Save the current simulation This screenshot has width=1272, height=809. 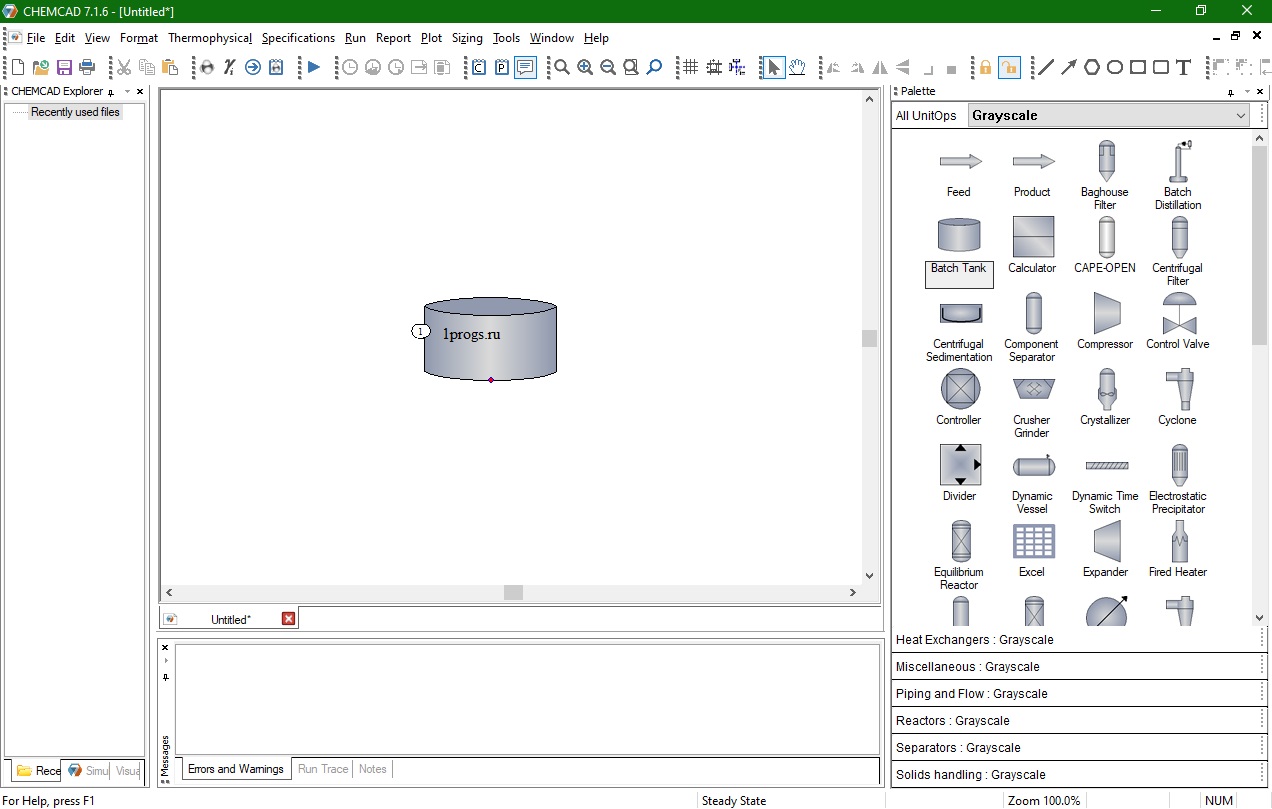coord(64,67)
